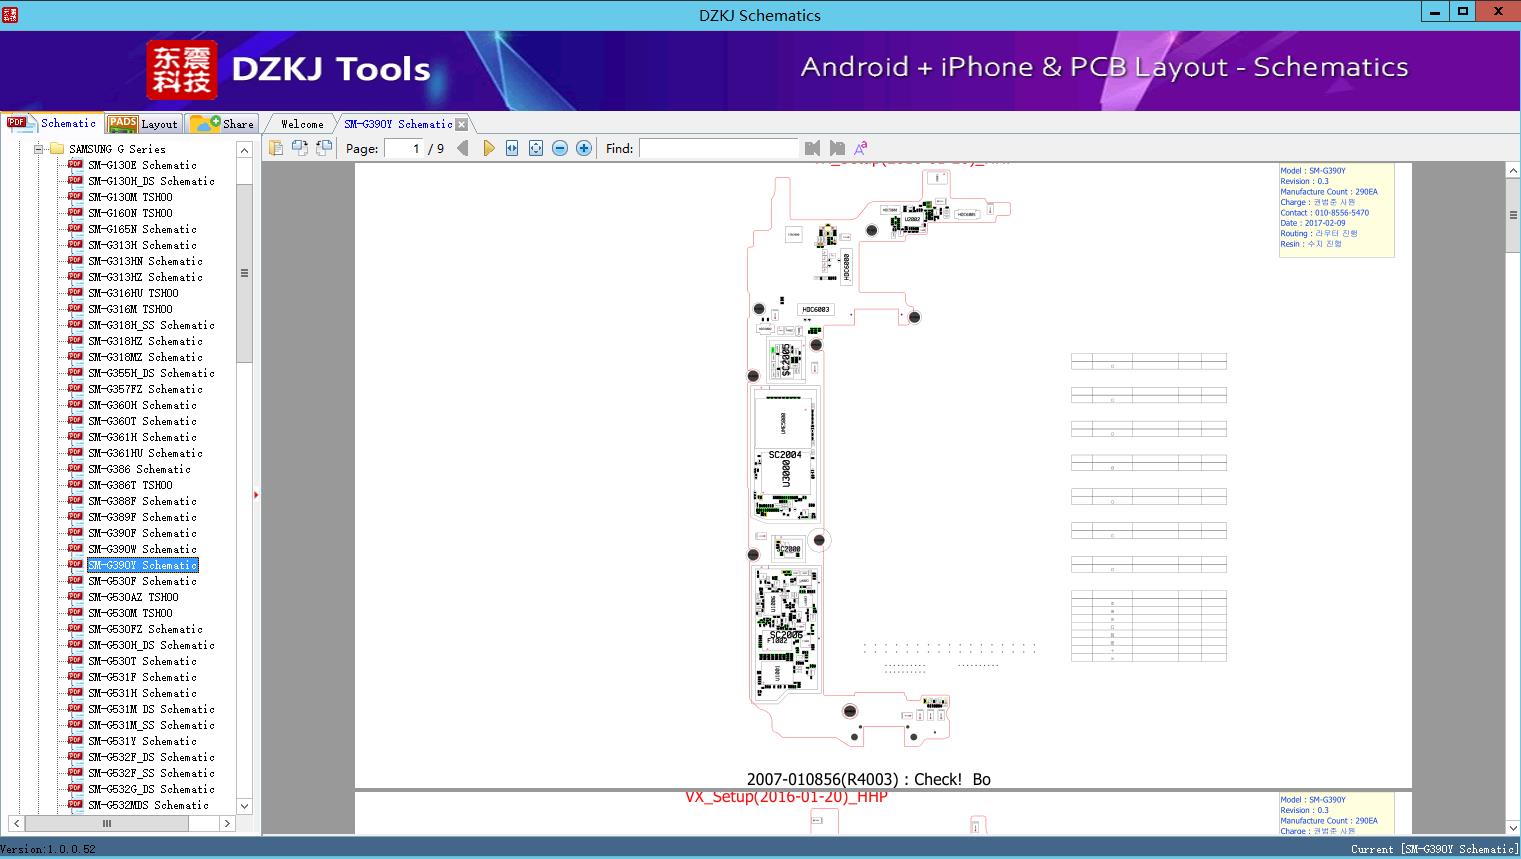Collapse the SAMSUNG G Series tree node
Screen dimensions: 1521x859
point(39,149)
